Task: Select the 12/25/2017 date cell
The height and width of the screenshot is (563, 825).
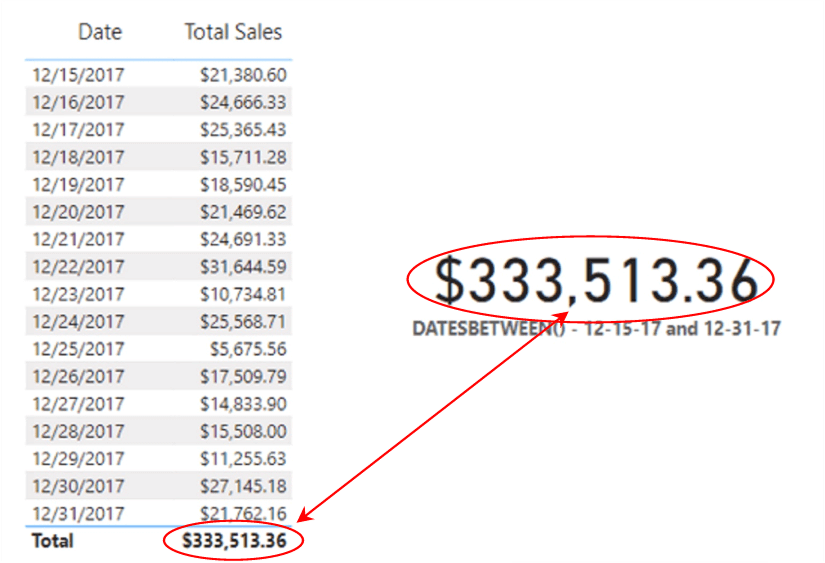Action: click(78, 349)
